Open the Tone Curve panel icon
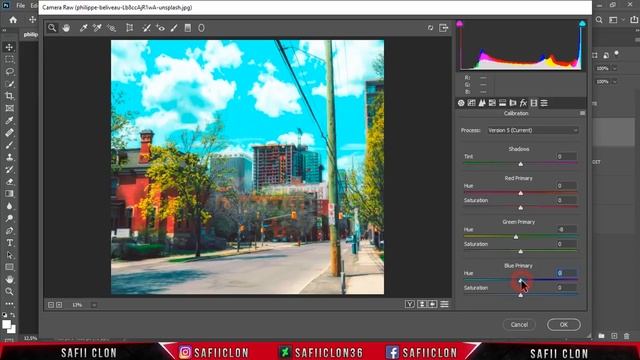The height and width of the screenshot is (360, 640). pos(471,103)
